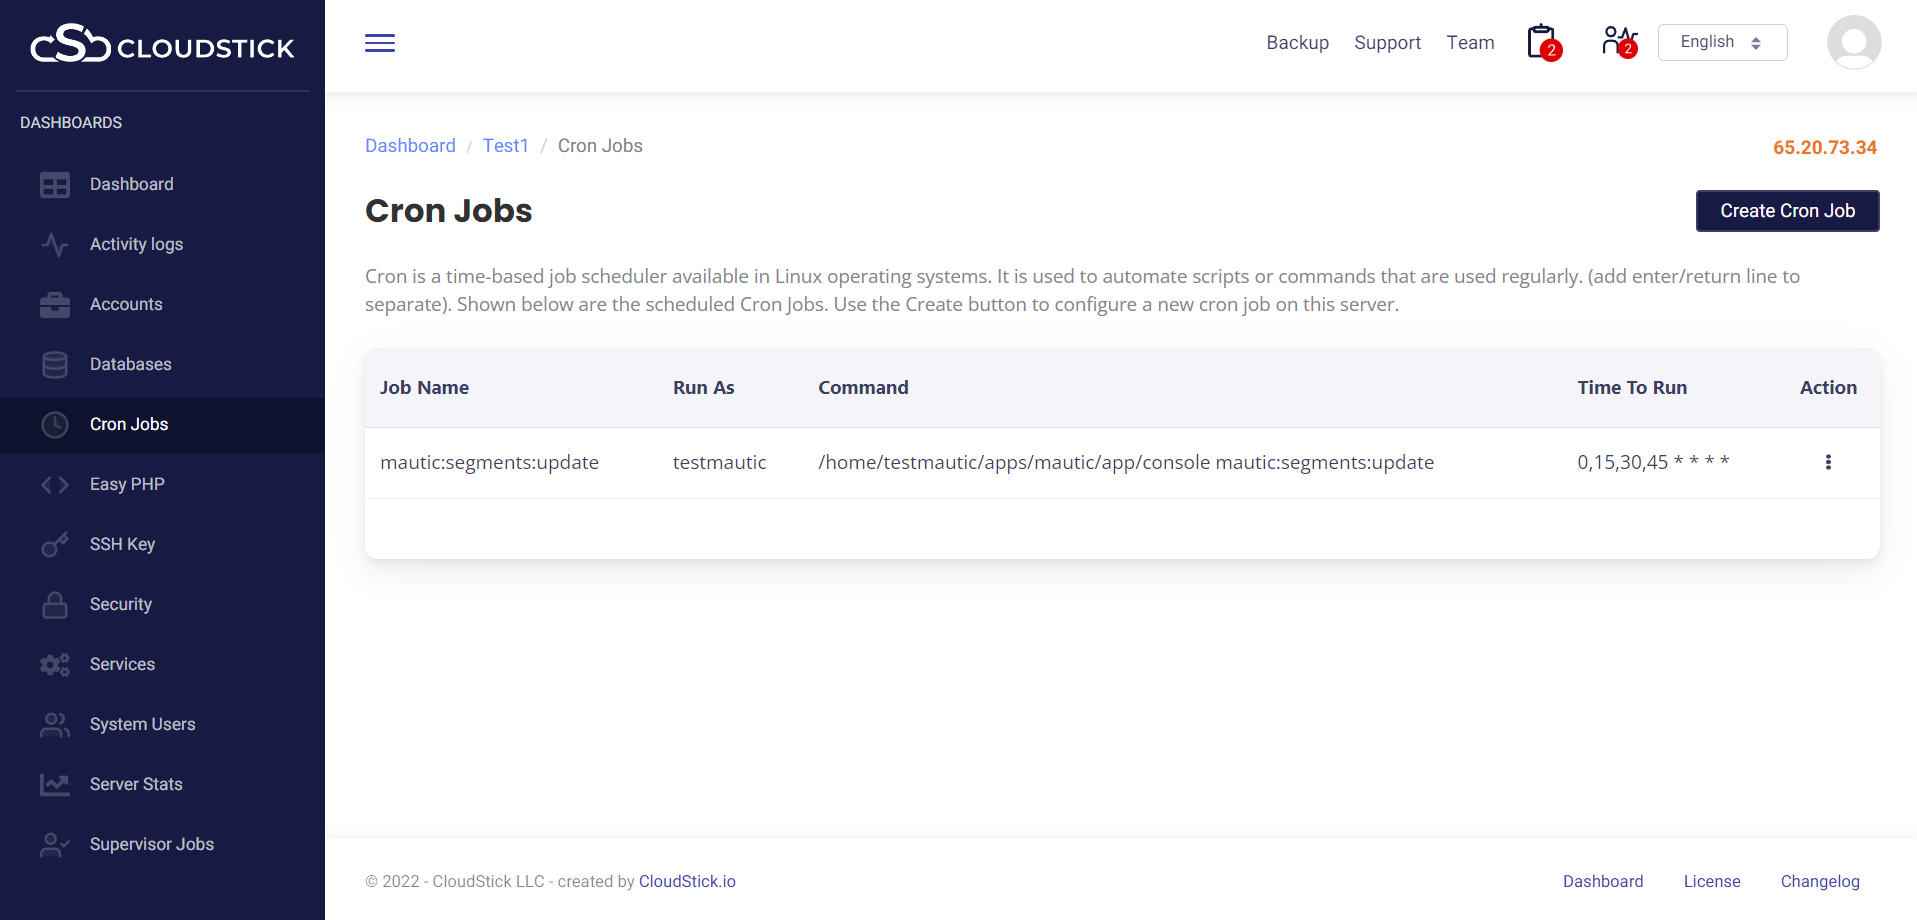This screenshot has height=920, width=1917.
Task: Visit the CloudStick.io footer link
Action: click(687, 881)
